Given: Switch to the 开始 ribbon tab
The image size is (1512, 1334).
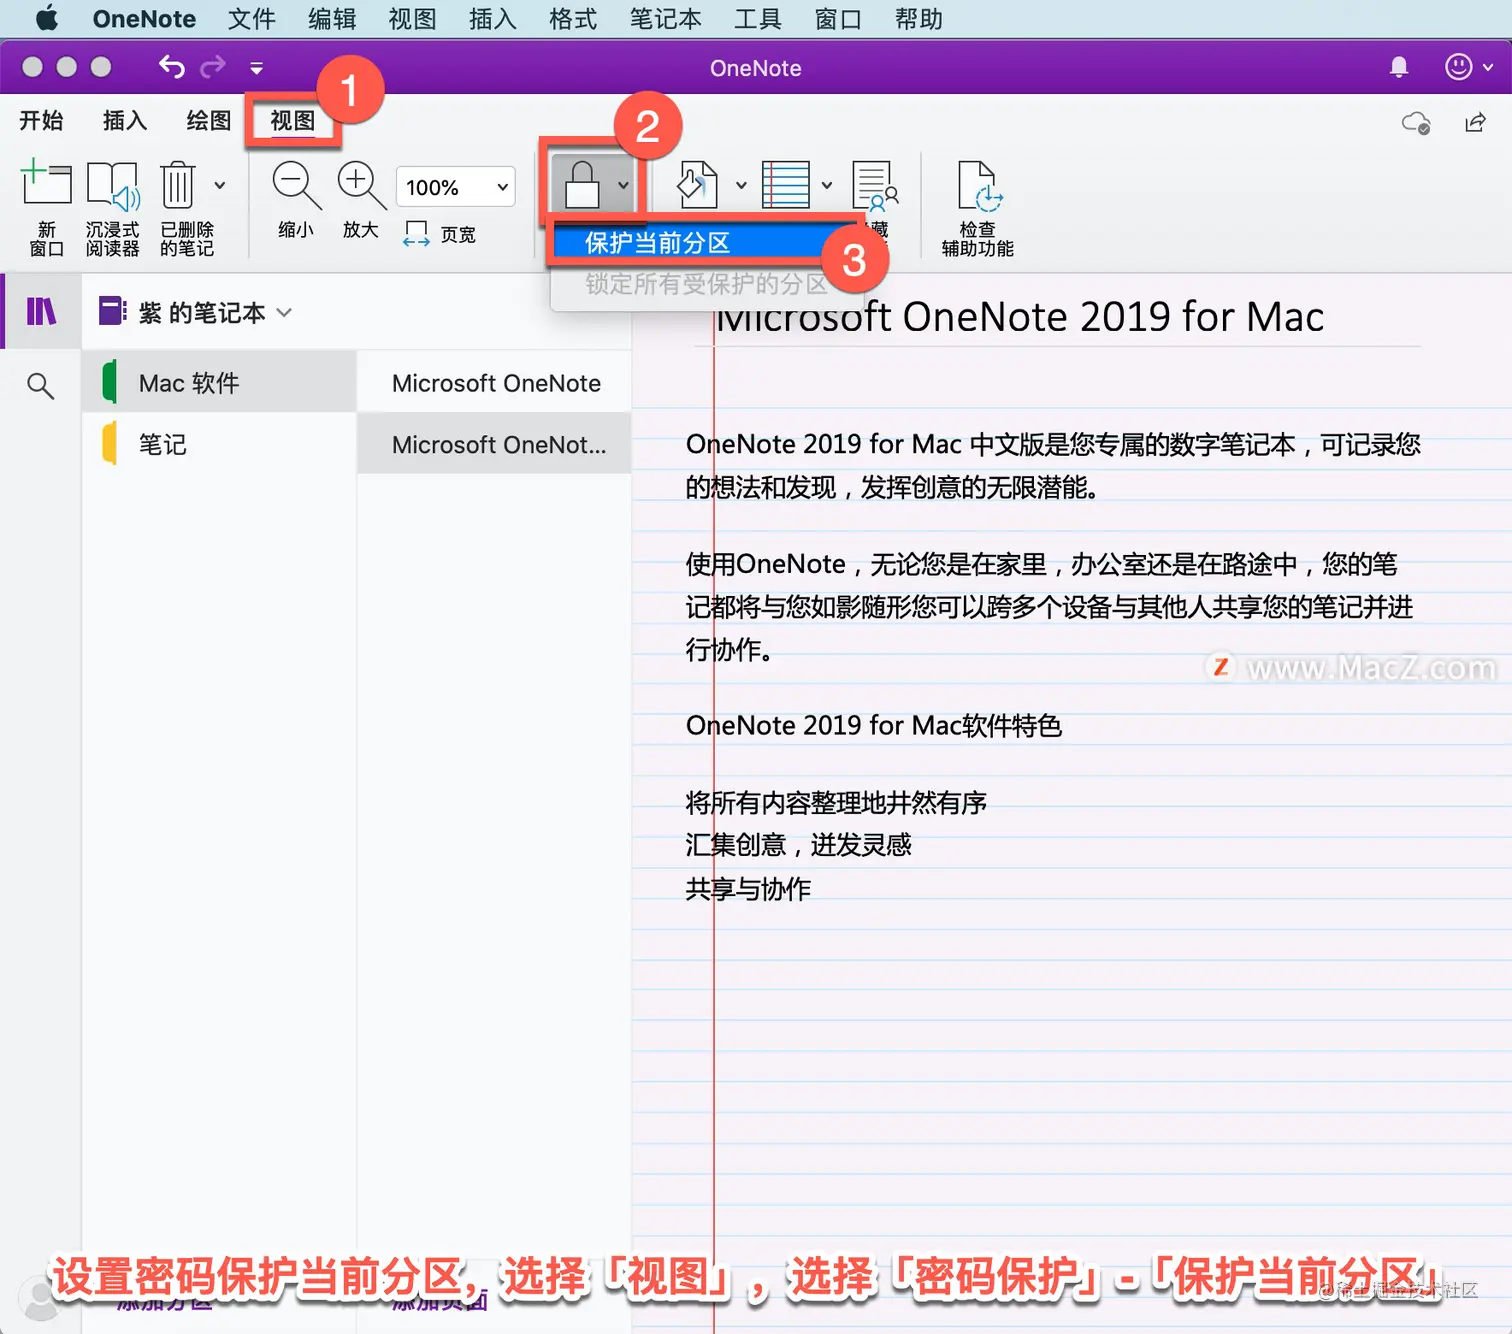Looking at the screenshot, I should (x=41, y=121).
